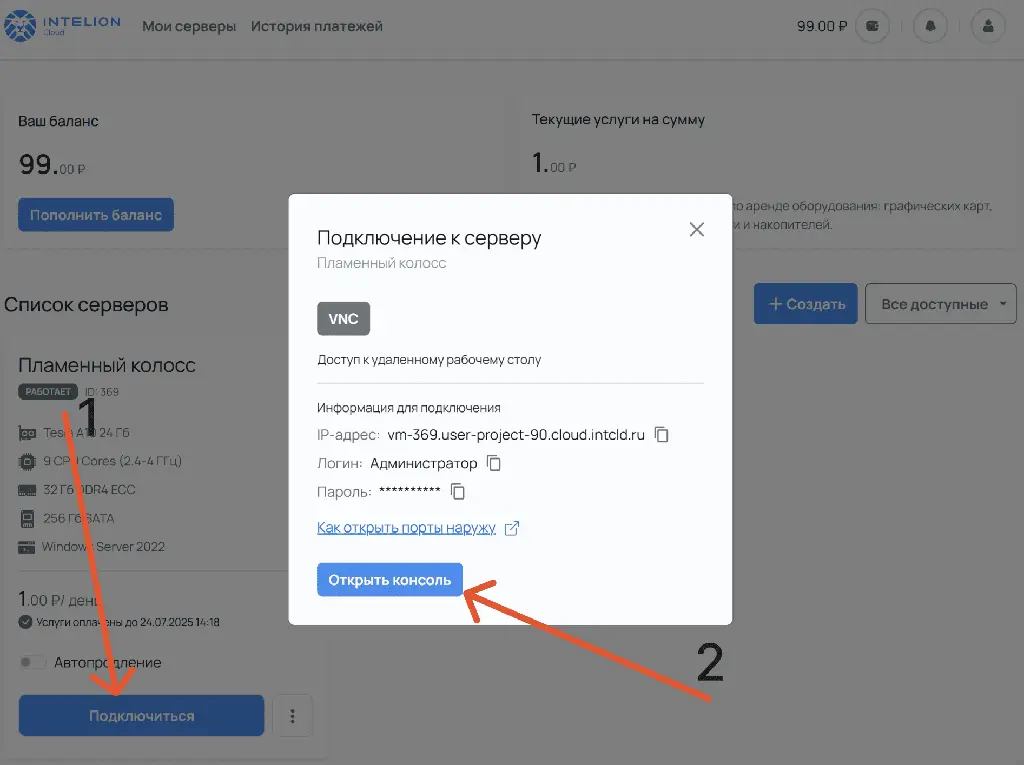Viewport: 1024px width, 765px height.
Task: Close the server connection dialog
Action: click(x=697, y=229)
